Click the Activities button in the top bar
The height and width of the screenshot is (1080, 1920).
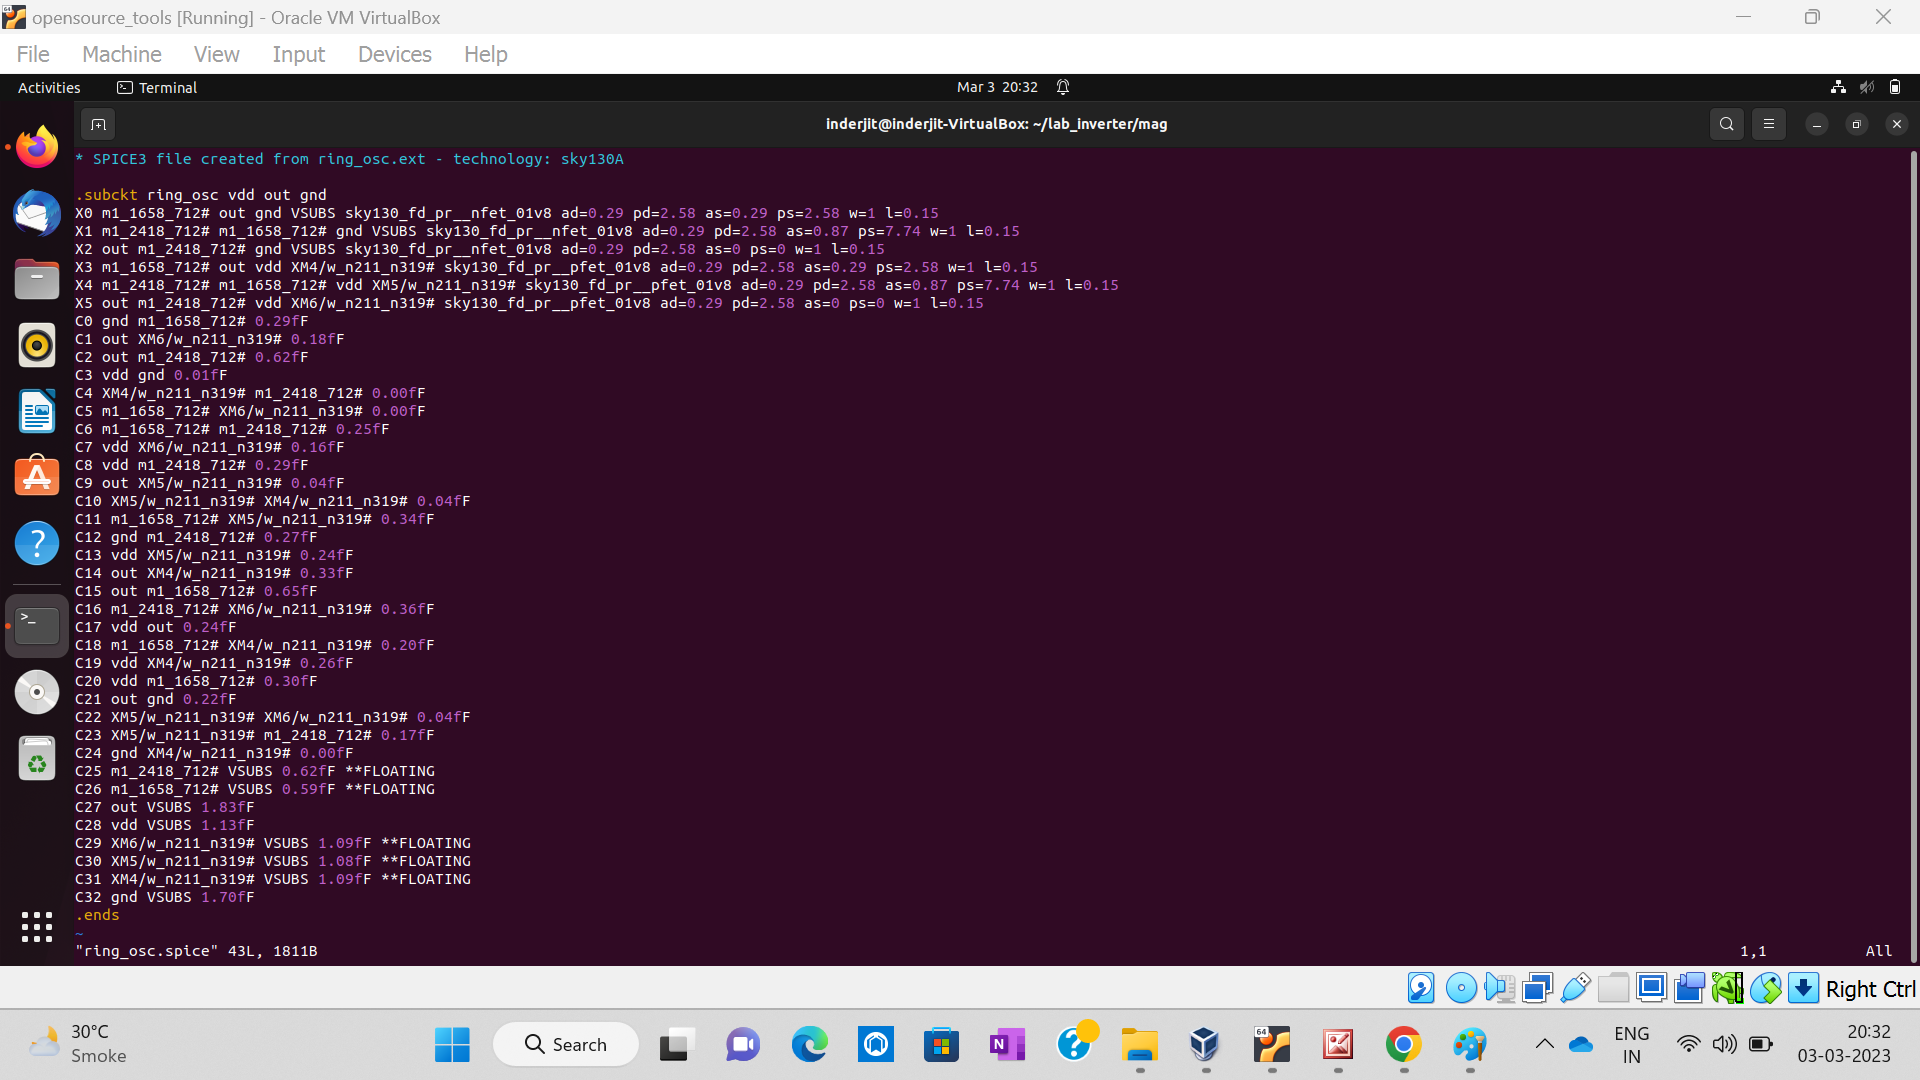coord(48,88)
